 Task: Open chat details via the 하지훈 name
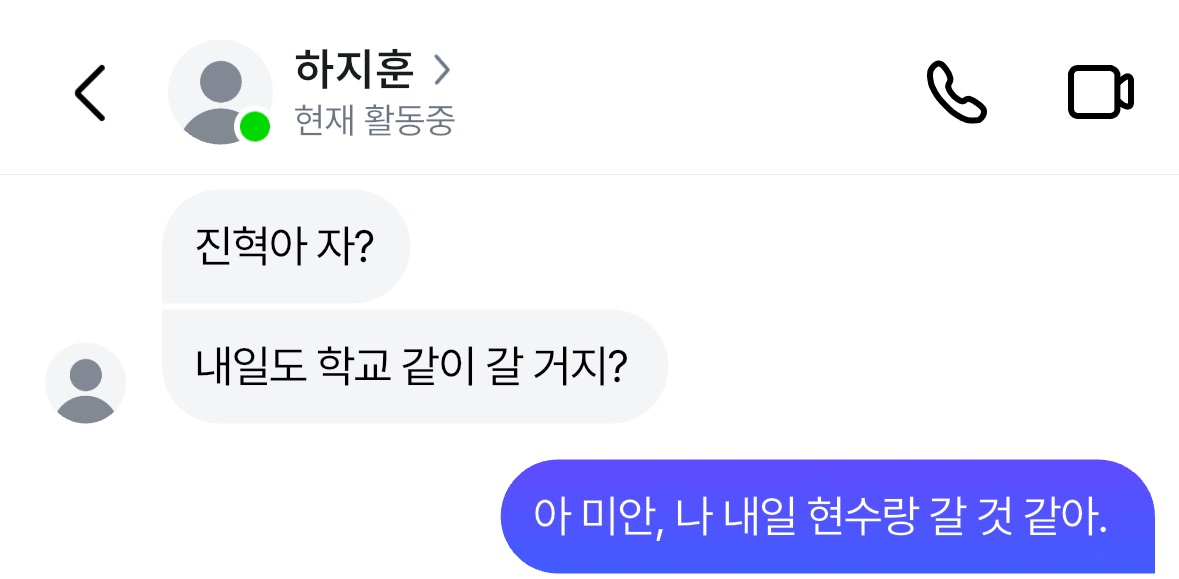[x=355, y=70]
